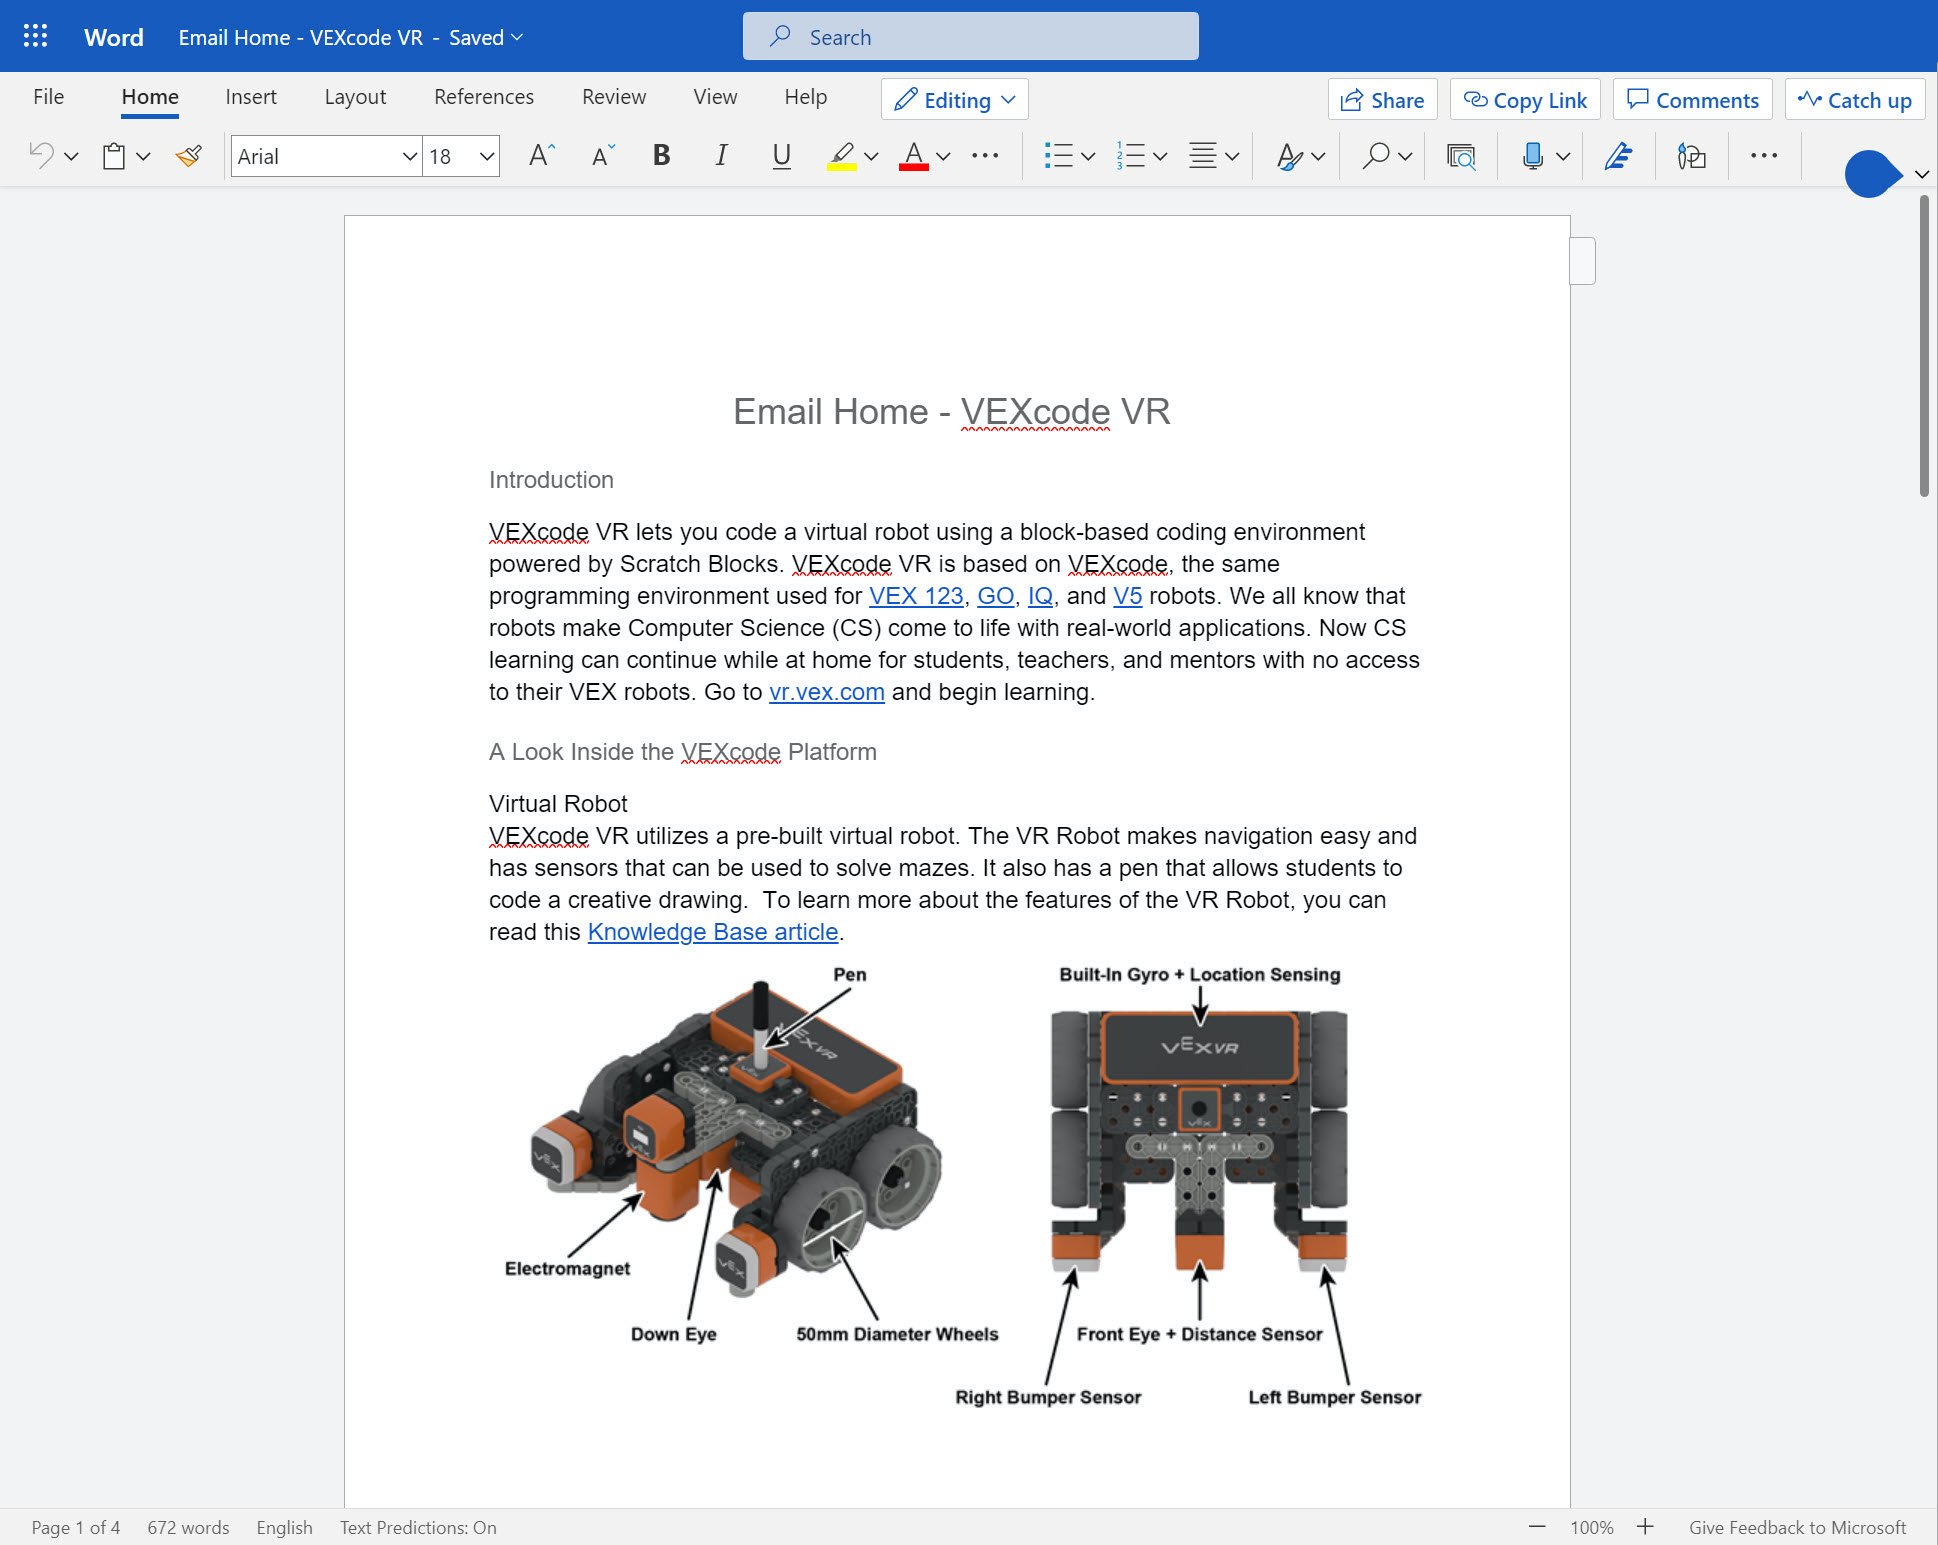Screen dimensions: 1938x1545
Task: Toggle bold formatting
Action: click(660, 156)
